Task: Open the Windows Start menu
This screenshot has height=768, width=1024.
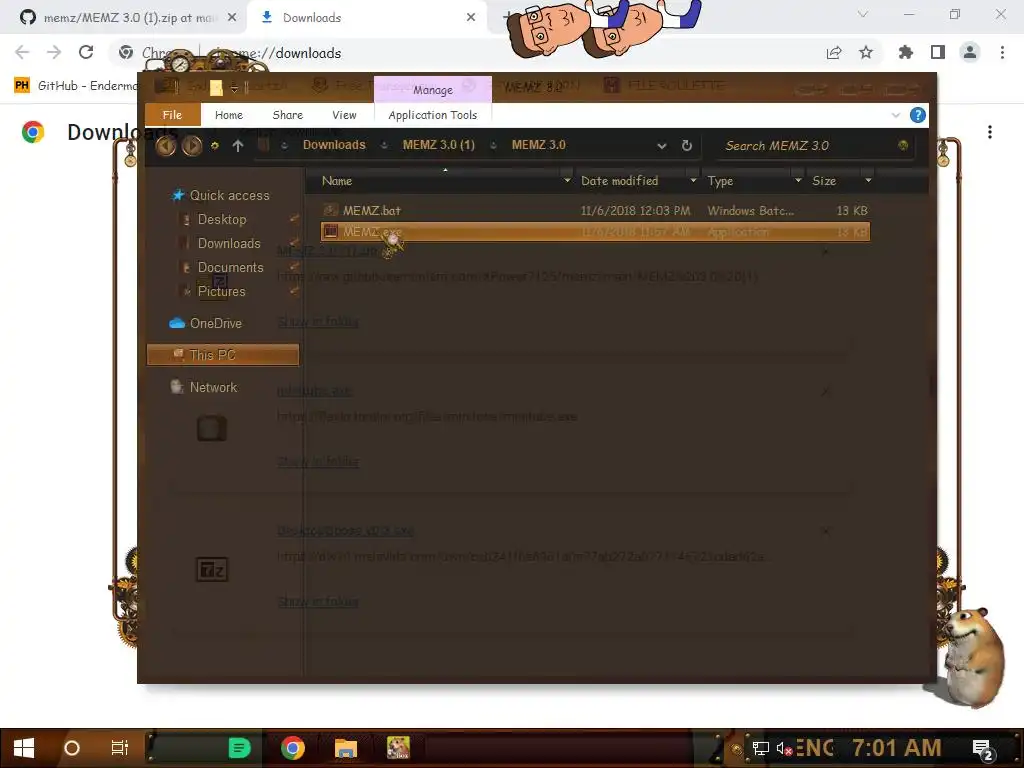Action: click(24, 748)
